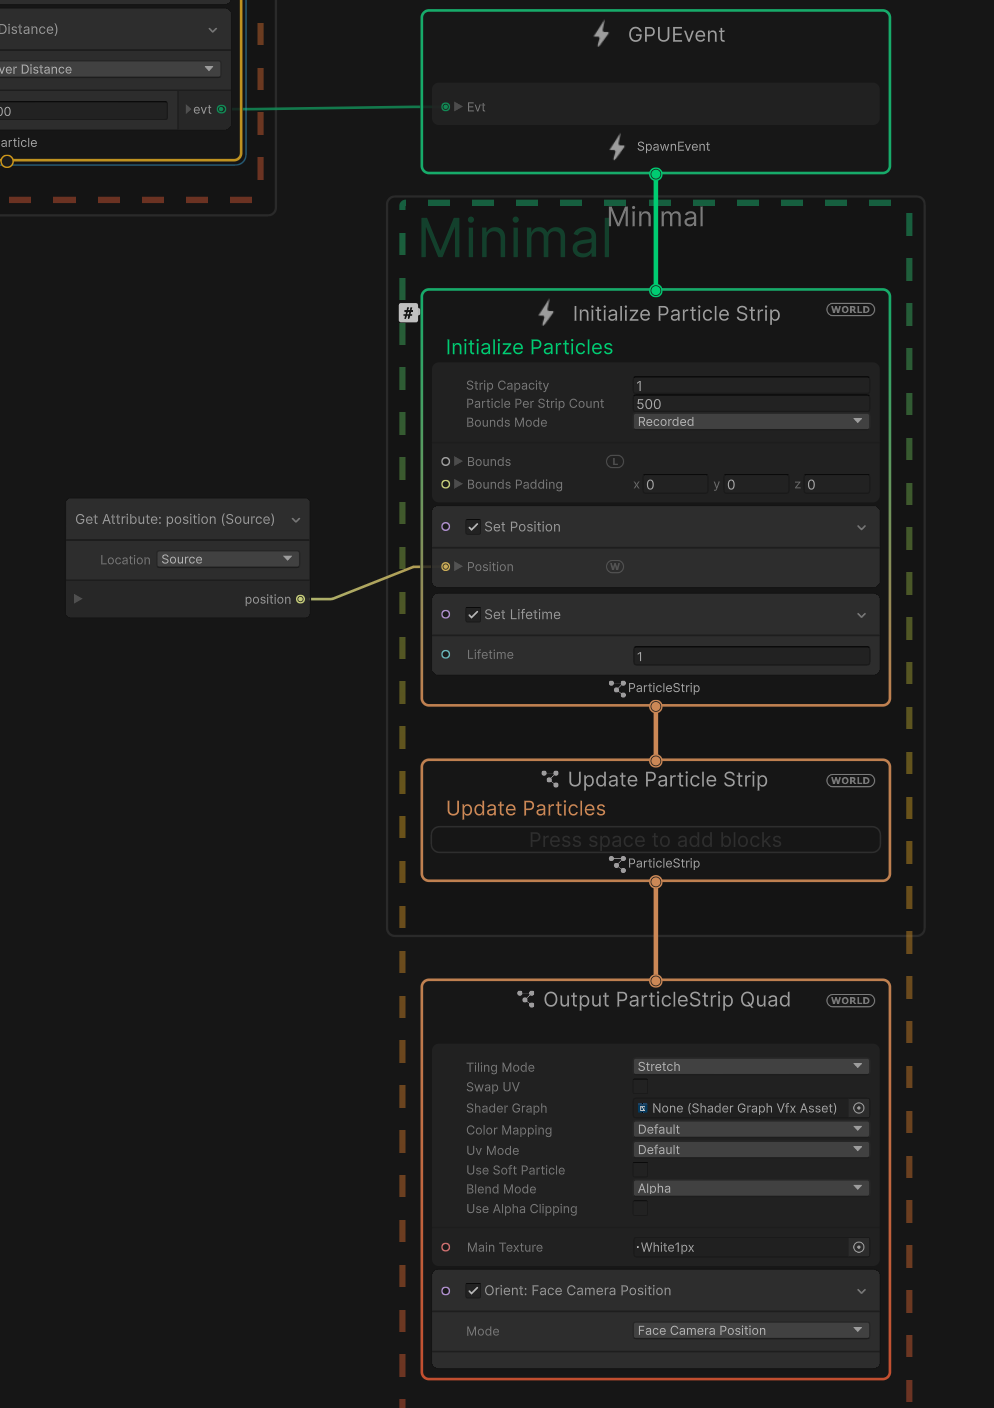Open Main Texture object picker button

[x=858, y=1247]
